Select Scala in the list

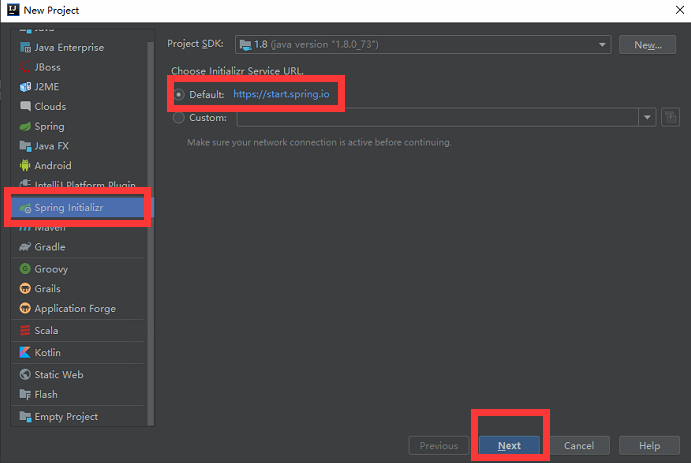coord(78,330)
